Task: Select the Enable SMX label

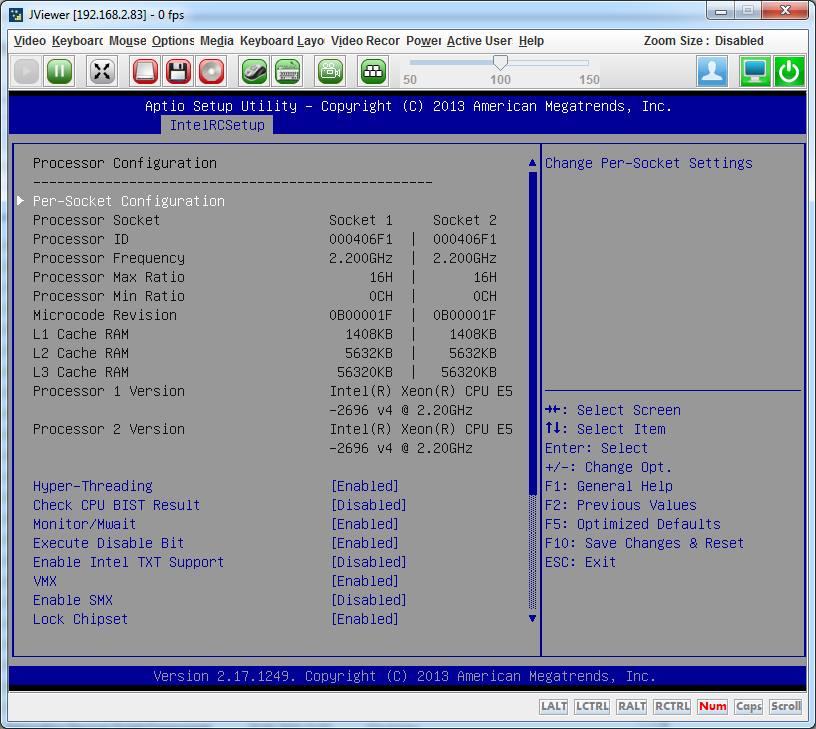Action: pyautogui.click(x=73, y=600)
